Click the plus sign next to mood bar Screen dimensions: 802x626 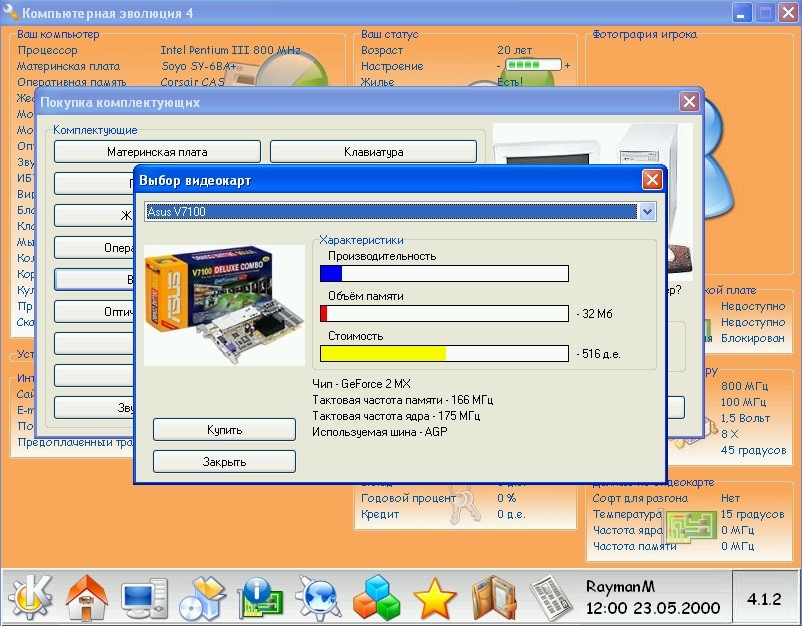[567, 65]
